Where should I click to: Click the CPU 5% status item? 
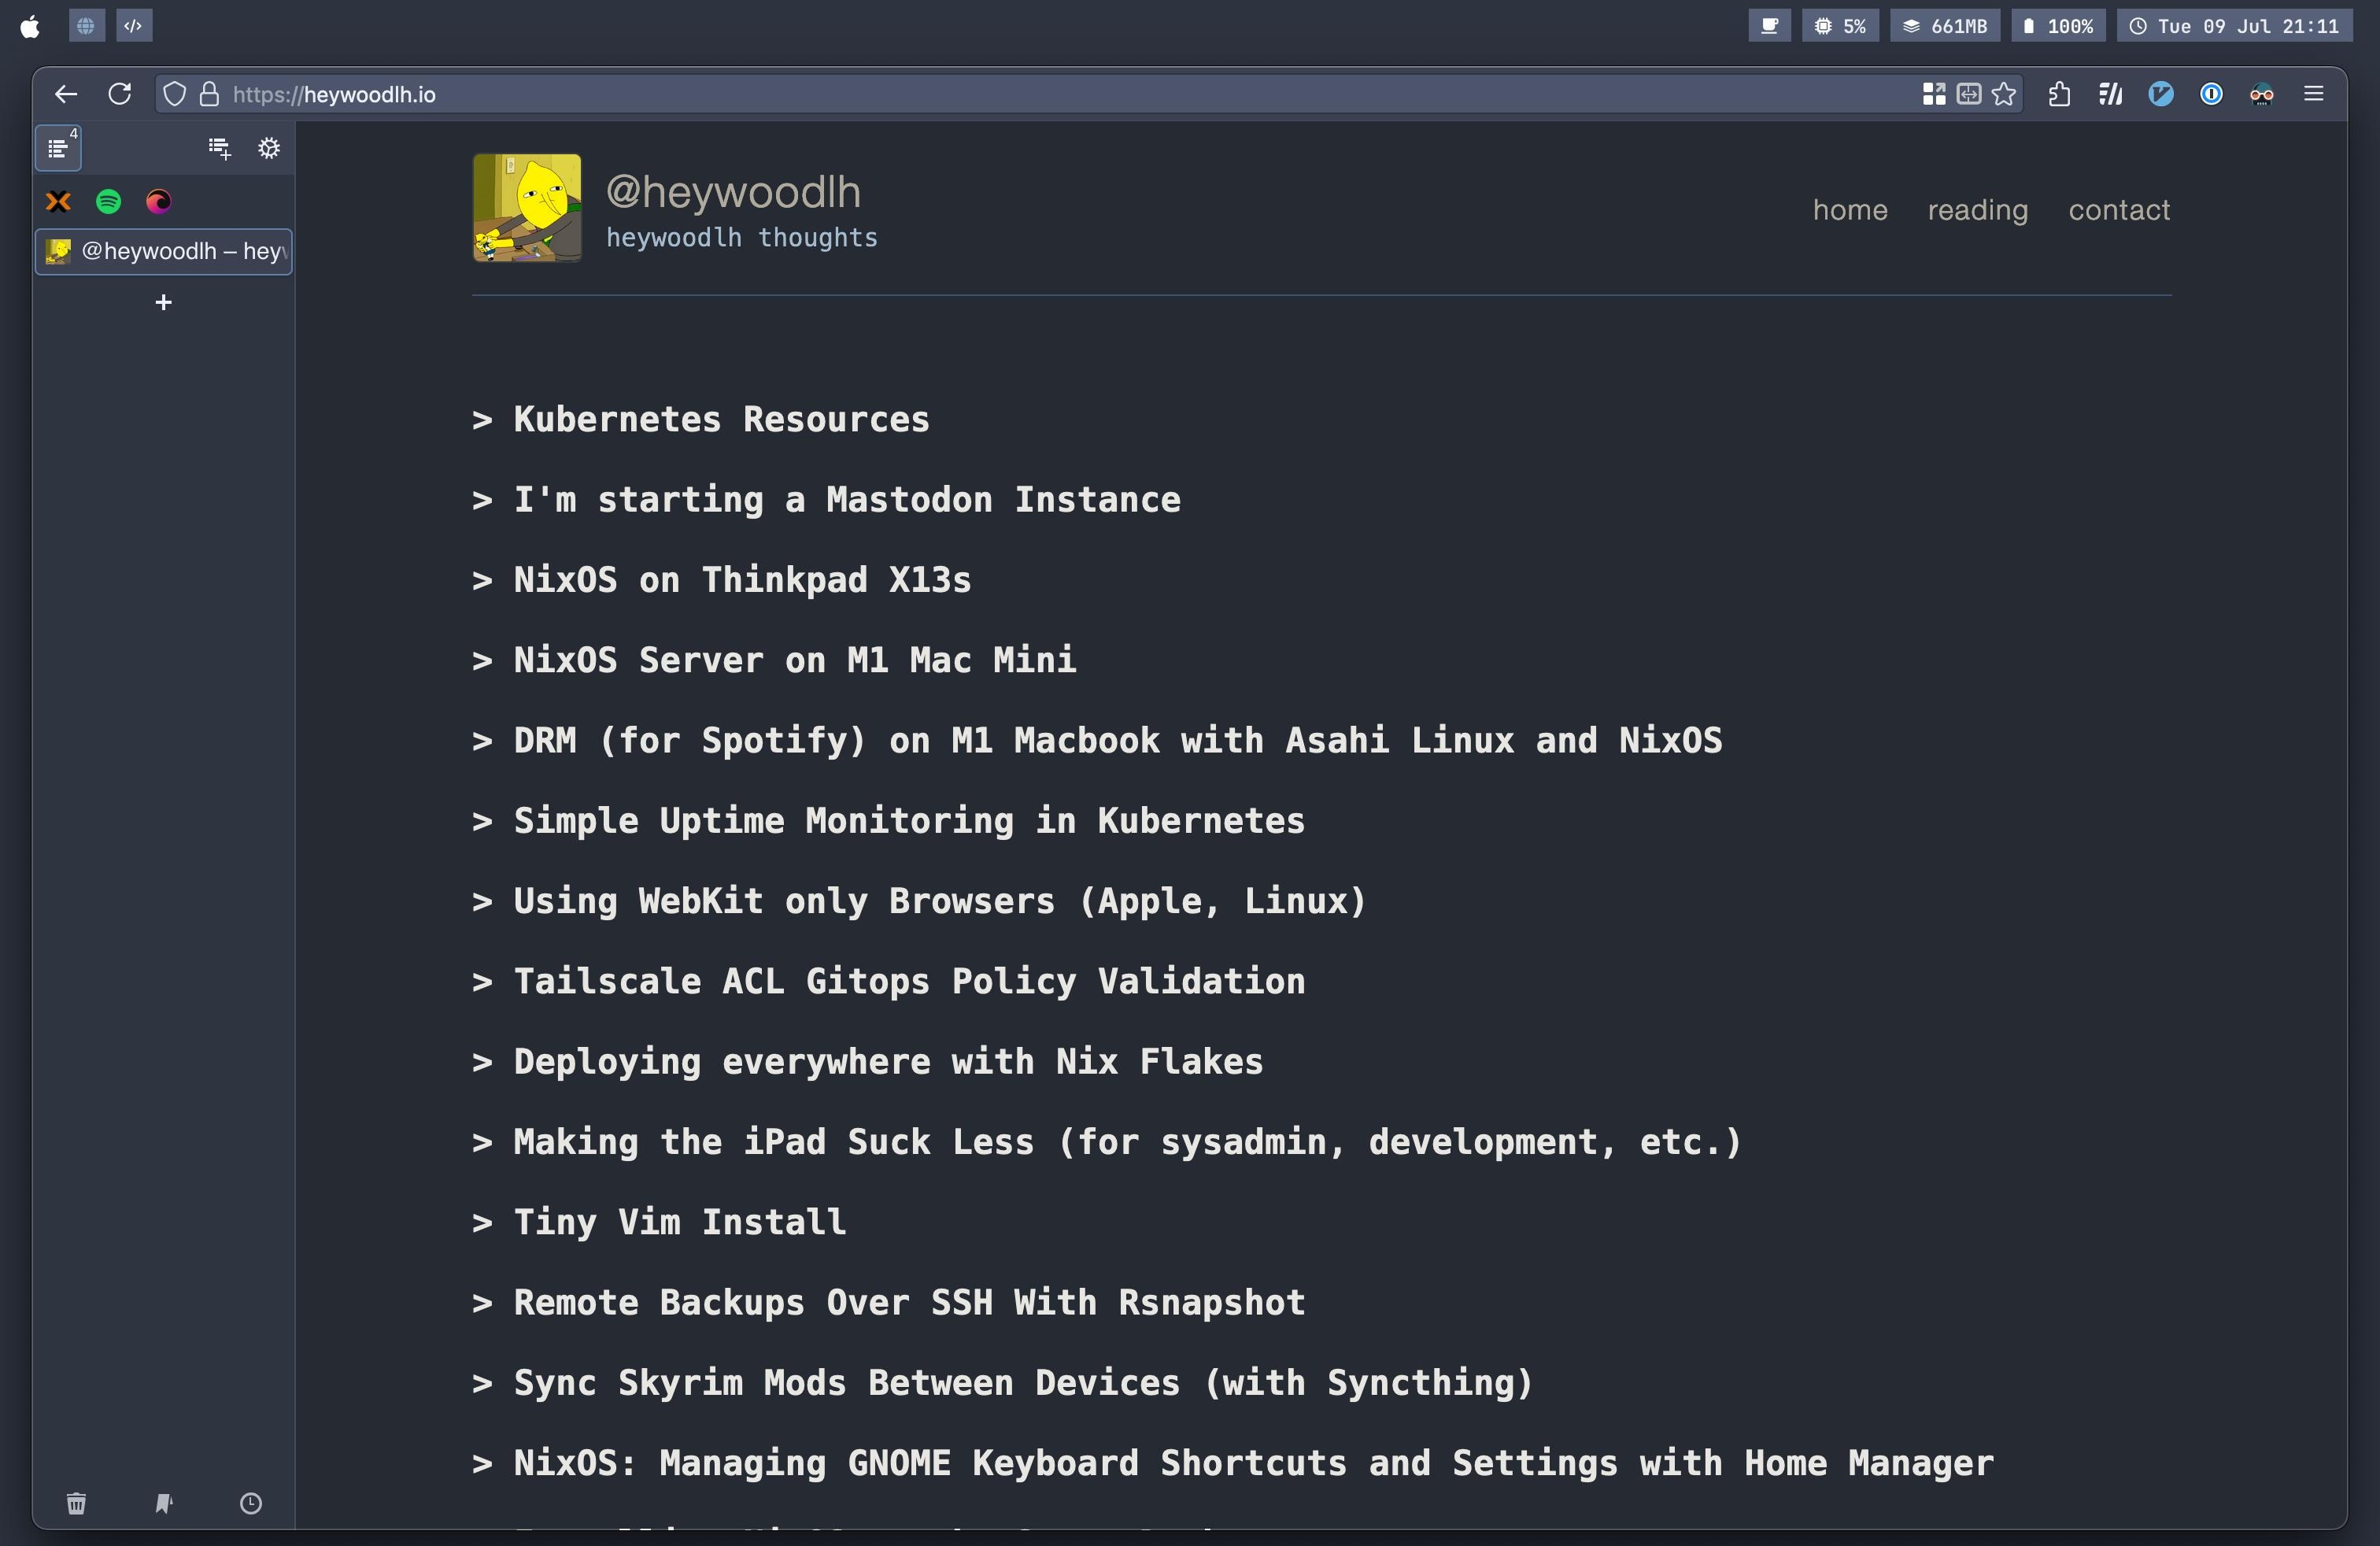pyautogui.click(x=1840, y=26)
